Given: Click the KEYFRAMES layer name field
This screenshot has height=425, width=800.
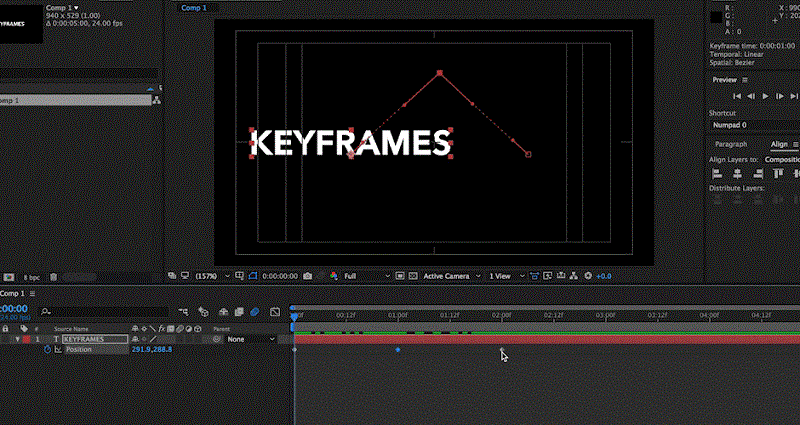Looking at the screenshot, I should pyautogui.click(x=95, y=339).
